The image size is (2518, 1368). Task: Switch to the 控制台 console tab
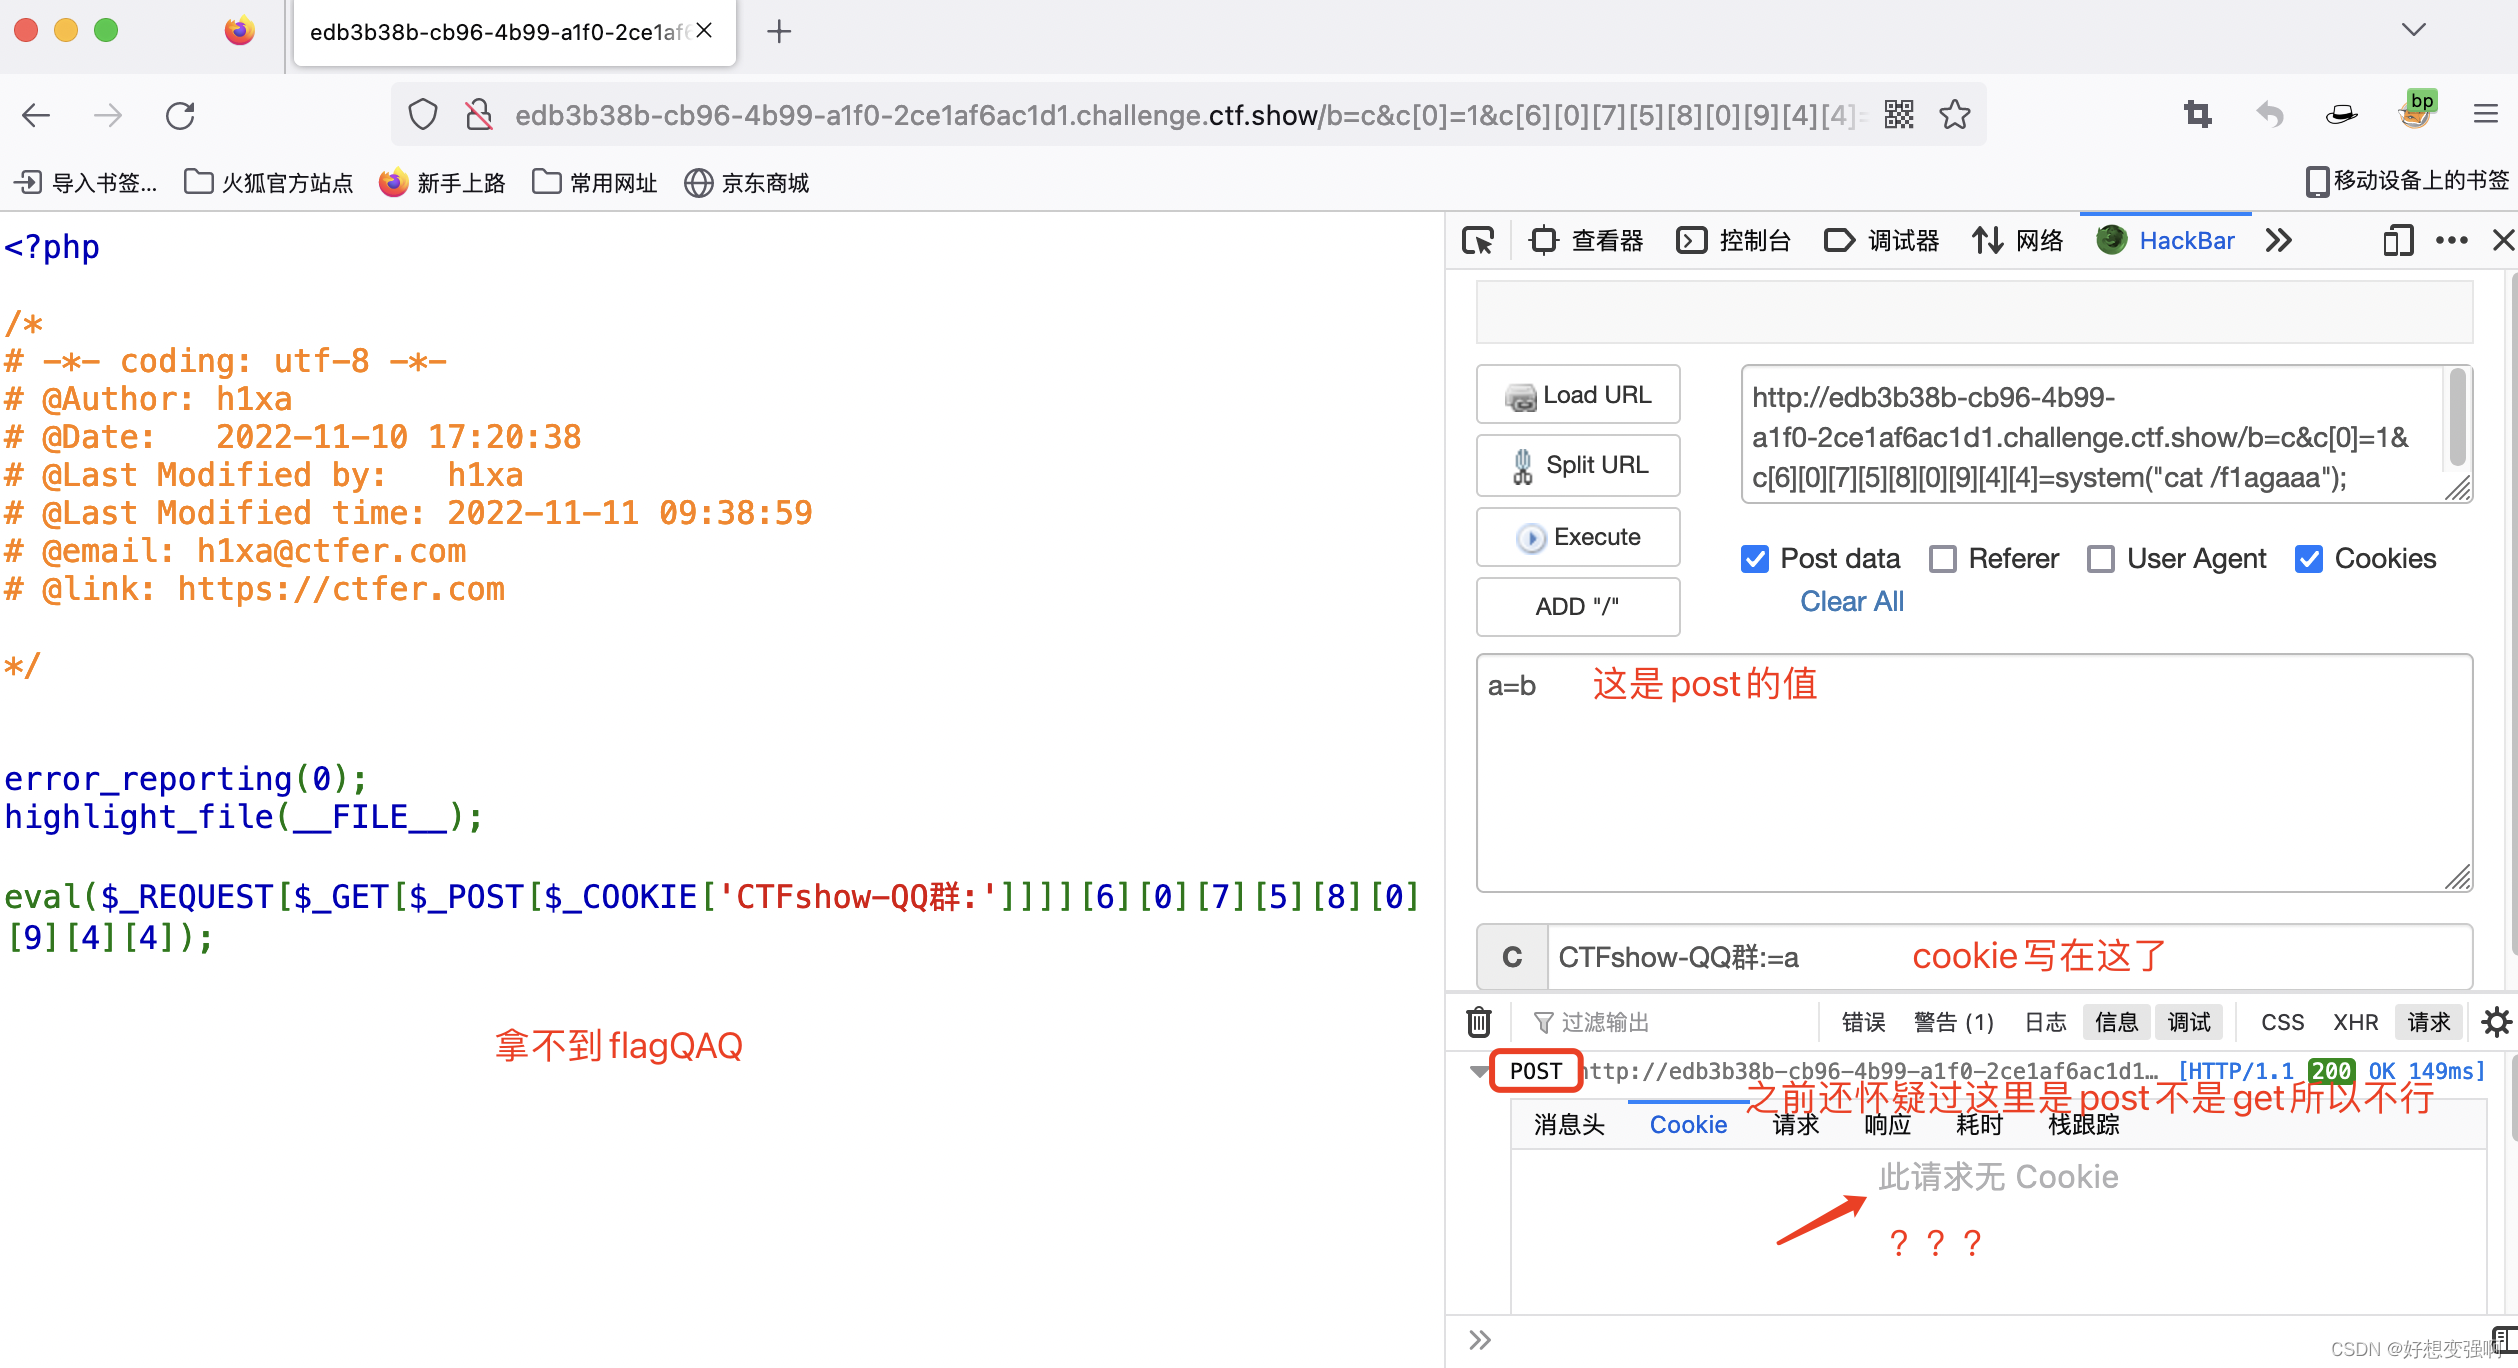(1734, 241)
